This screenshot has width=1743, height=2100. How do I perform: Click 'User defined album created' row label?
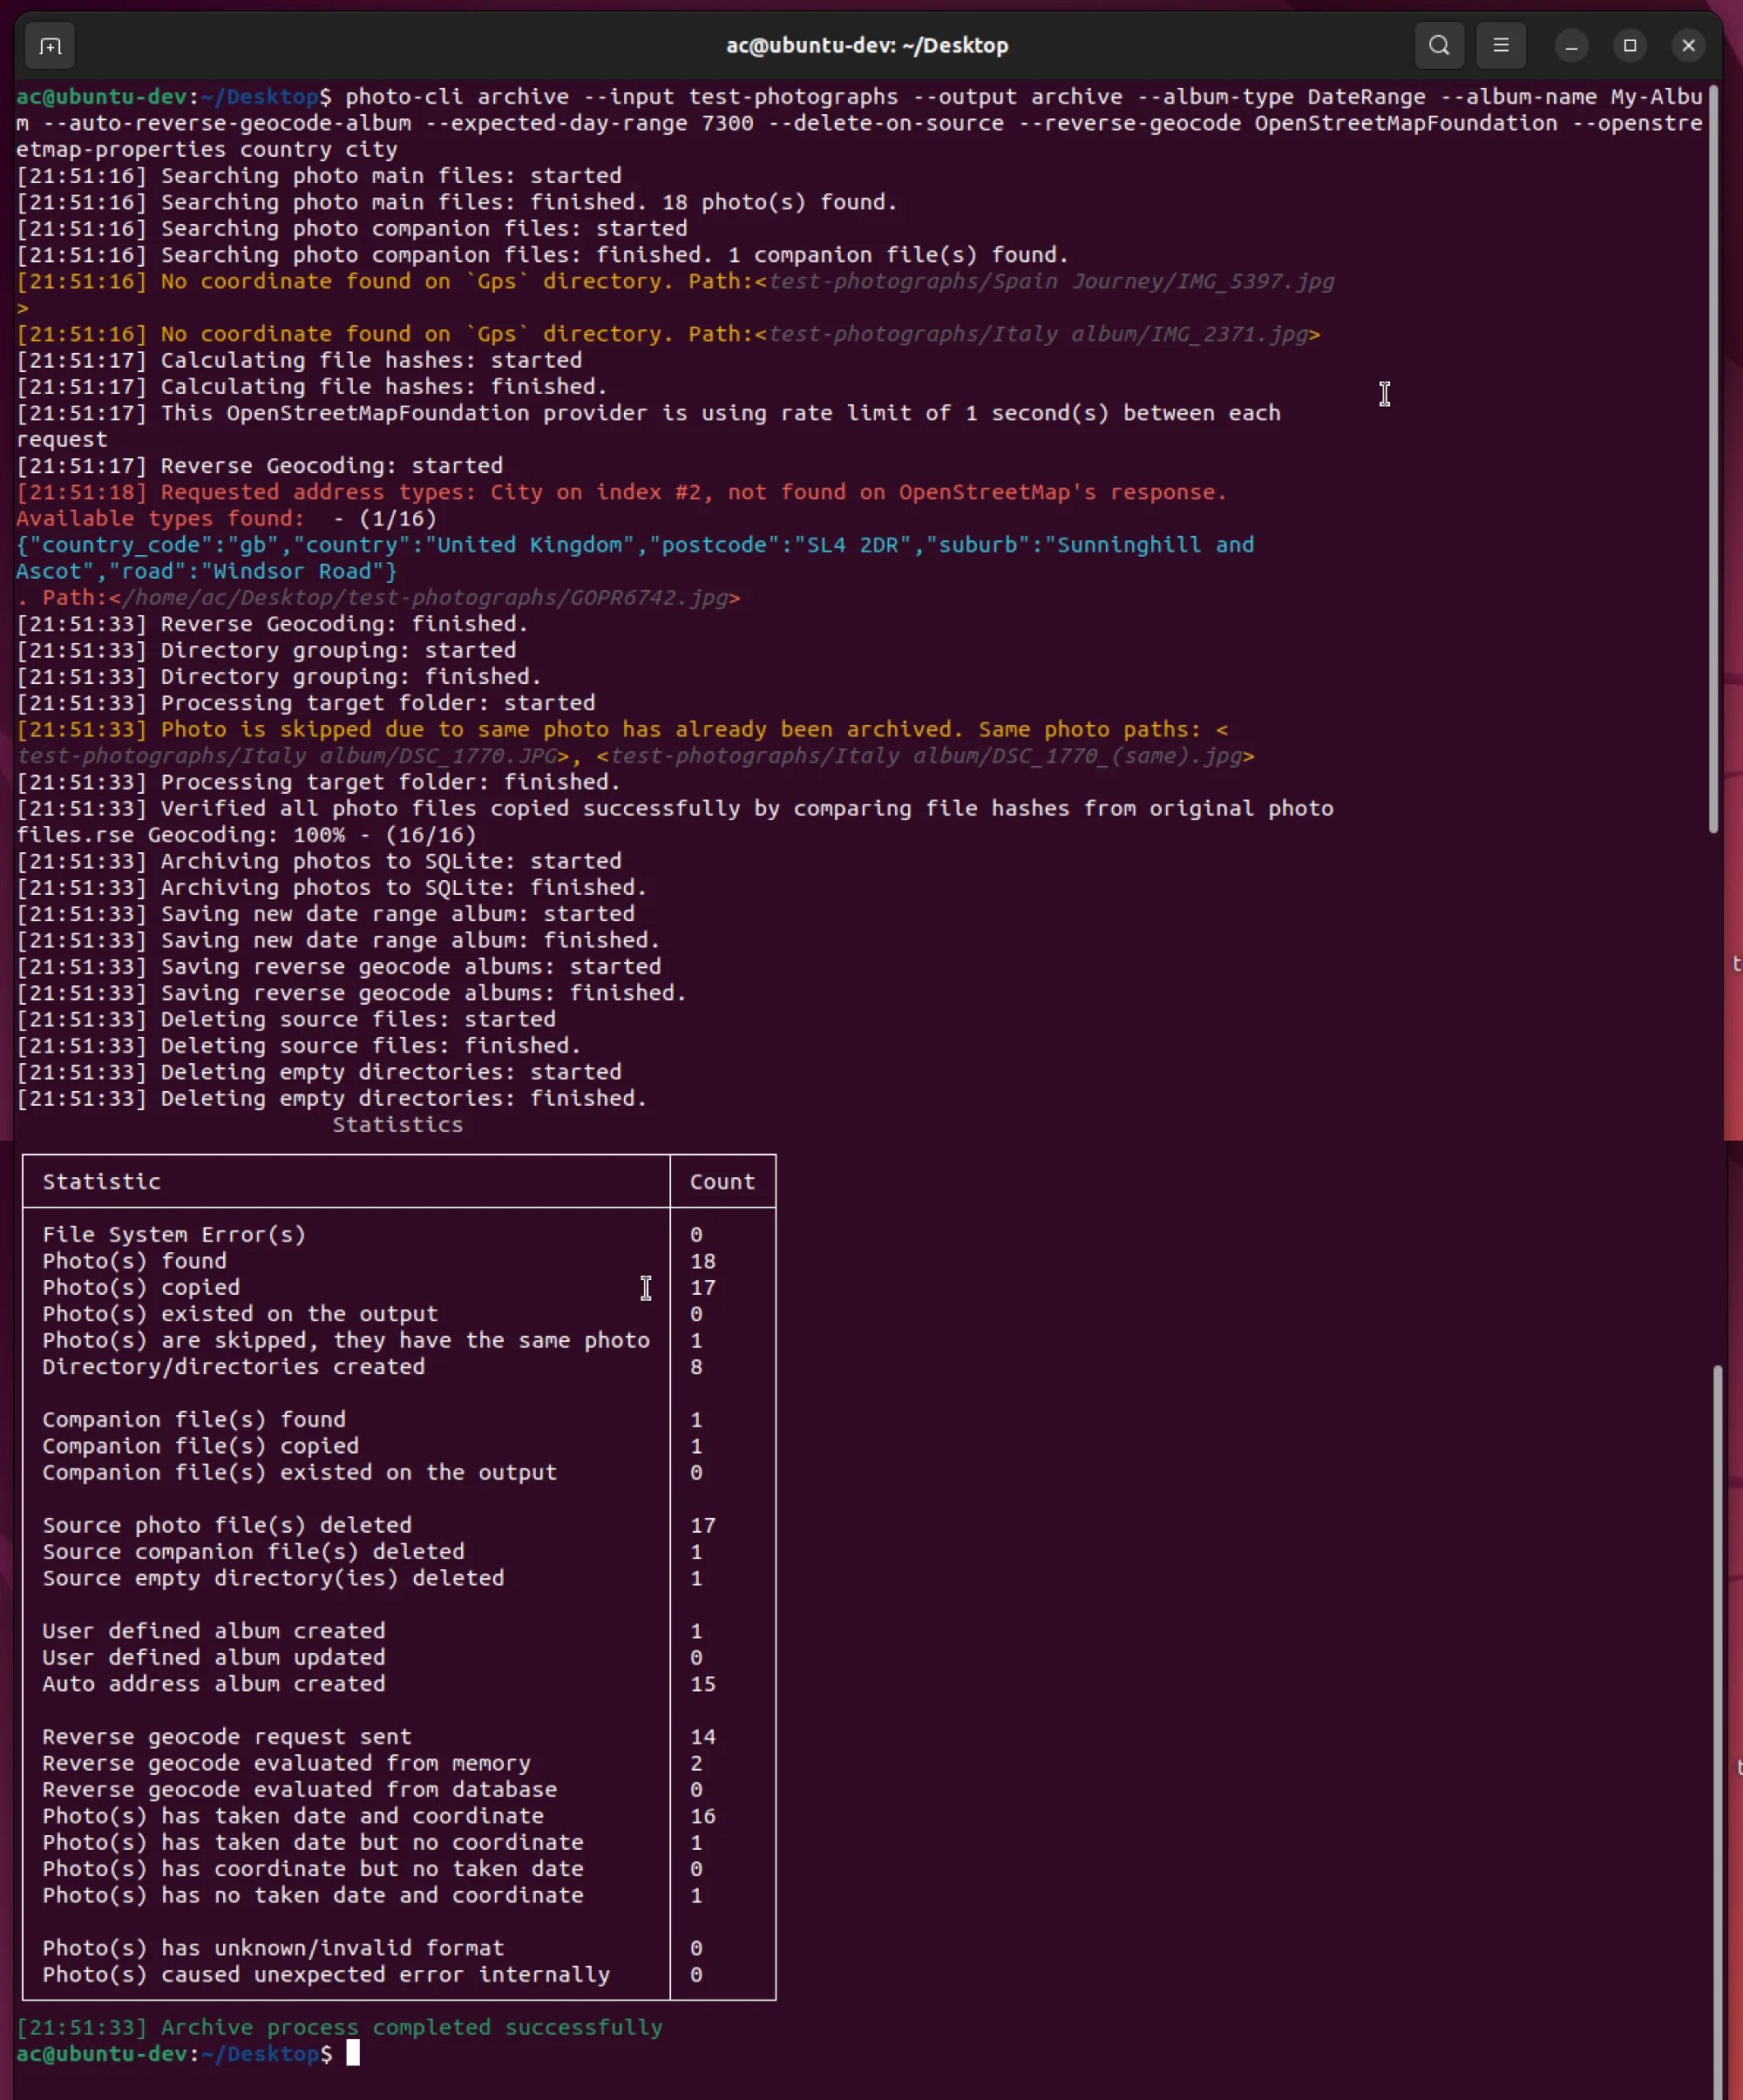coord(213,1631)
